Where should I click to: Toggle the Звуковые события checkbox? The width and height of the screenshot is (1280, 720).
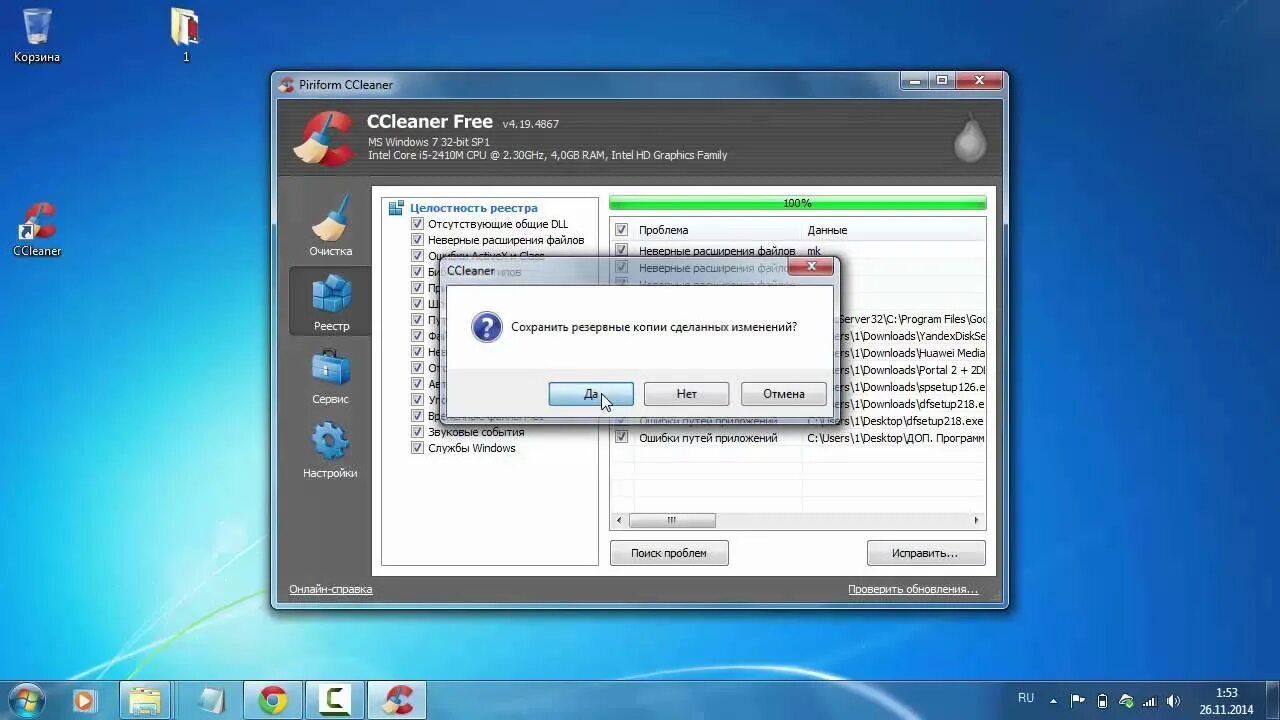pos(417,432)
